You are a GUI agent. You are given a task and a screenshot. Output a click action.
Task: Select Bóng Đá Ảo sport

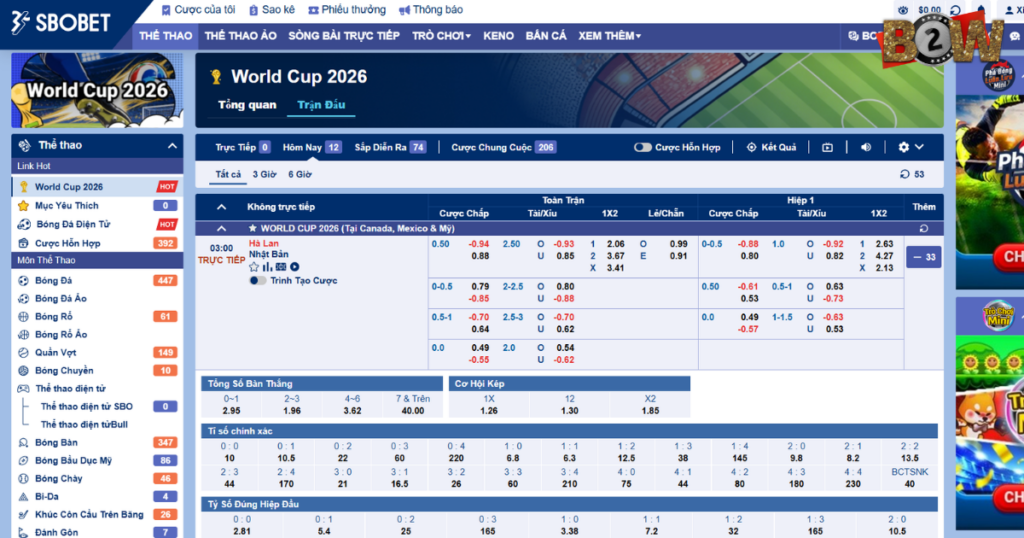pos(61,298)
